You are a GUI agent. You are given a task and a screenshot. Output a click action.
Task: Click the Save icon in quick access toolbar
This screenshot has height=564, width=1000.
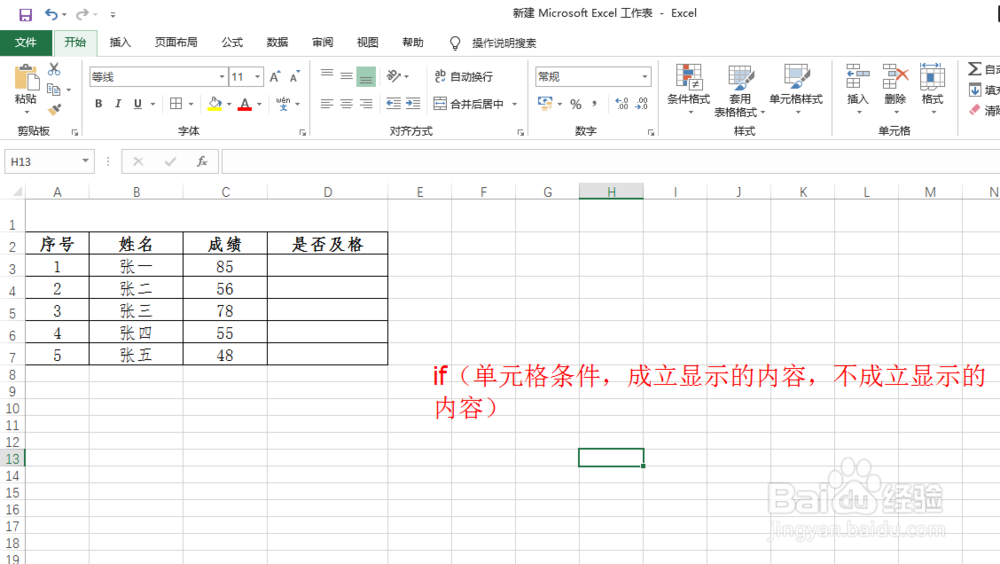click(26, 14)
